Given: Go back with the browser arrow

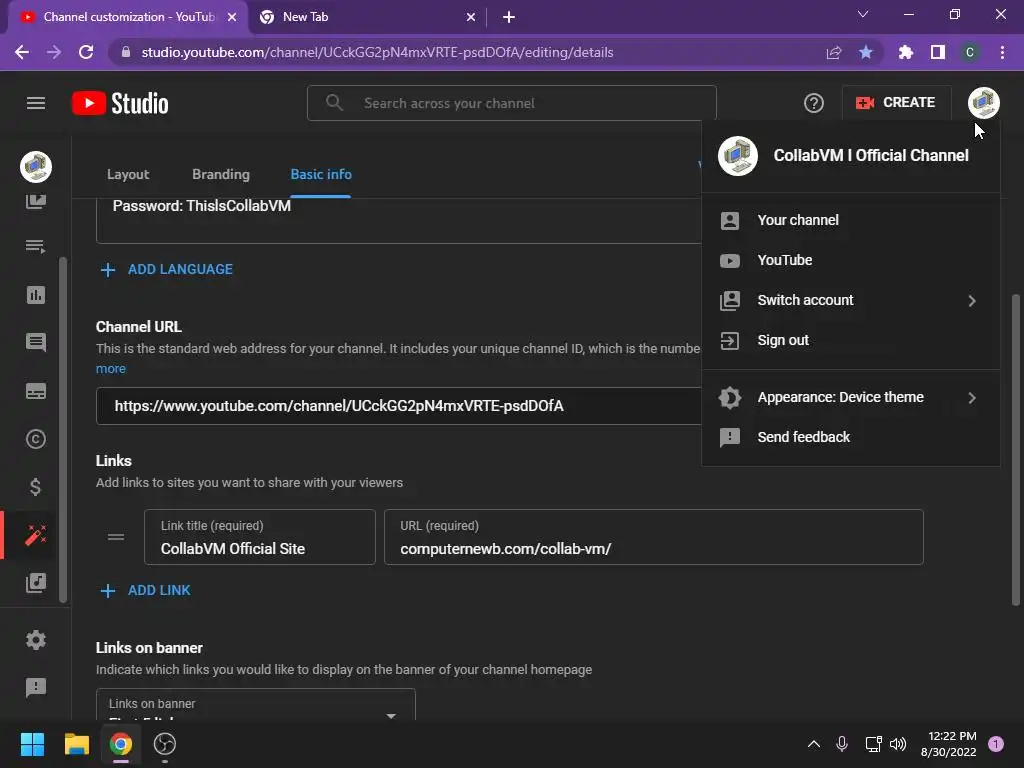Looking at the screenshot, I should pyautogui.click(x=22, y=52).
